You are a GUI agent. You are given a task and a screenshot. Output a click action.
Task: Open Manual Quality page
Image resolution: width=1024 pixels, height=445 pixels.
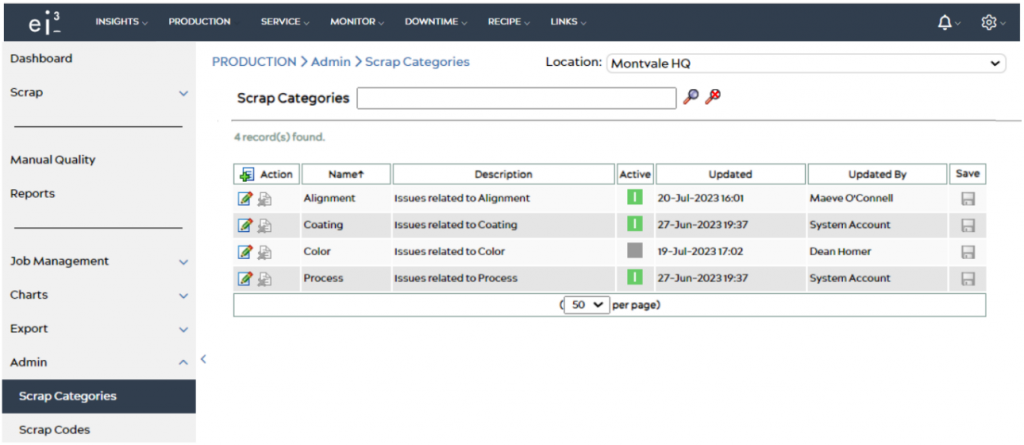[x=52, y=159]
